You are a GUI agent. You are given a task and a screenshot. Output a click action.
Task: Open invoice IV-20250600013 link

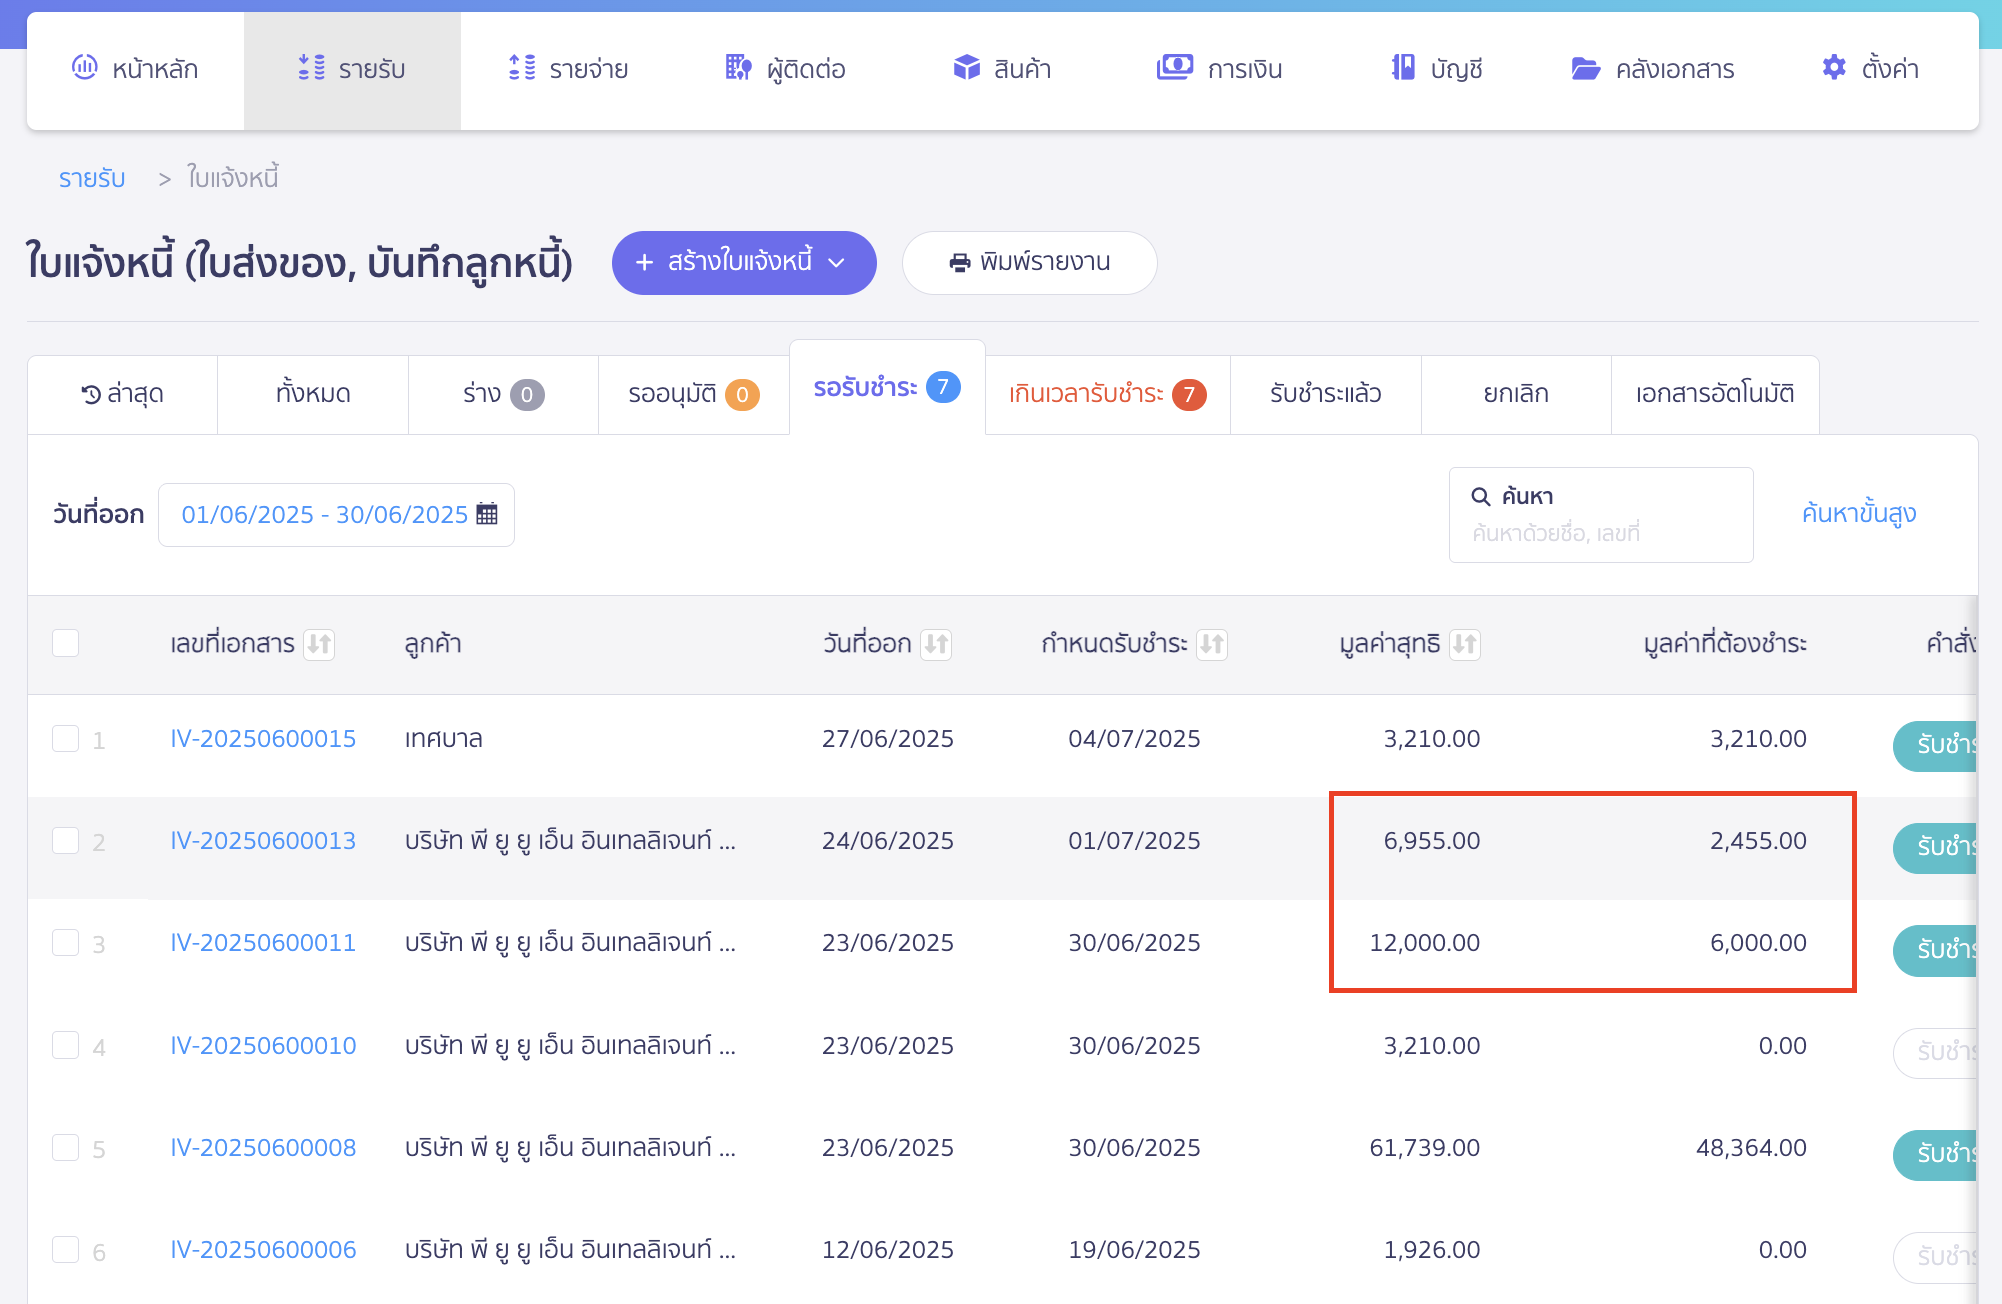coord(263,841)
